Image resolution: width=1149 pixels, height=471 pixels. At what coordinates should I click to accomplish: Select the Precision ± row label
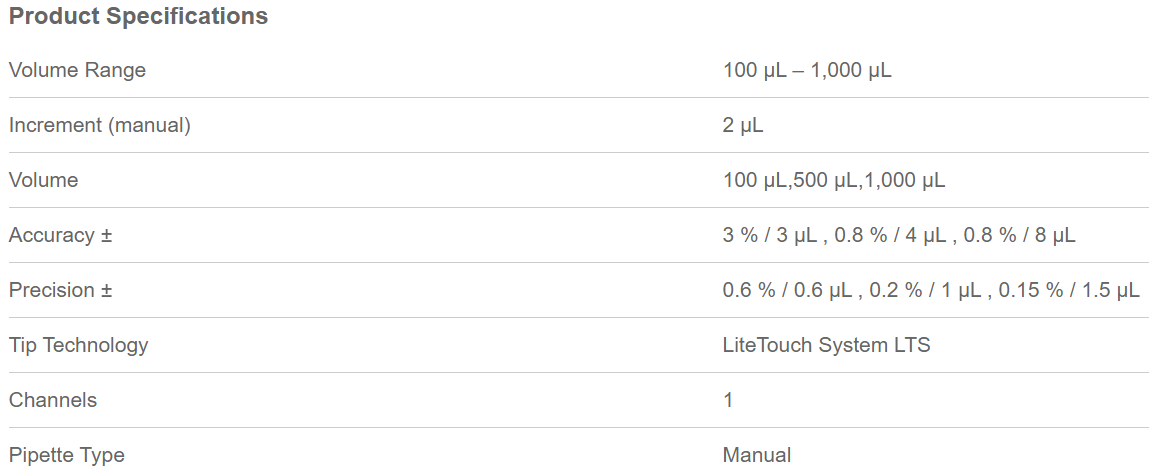61,290
